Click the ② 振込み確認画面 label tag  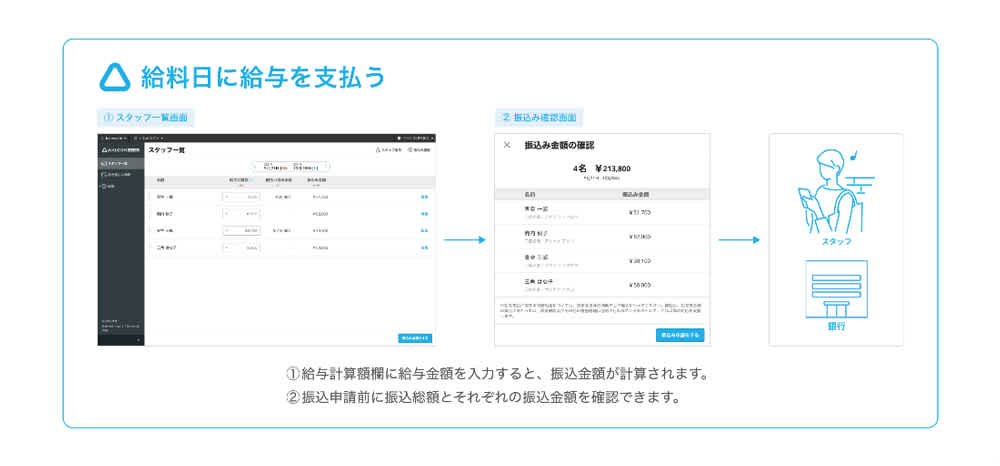coord(539,117)
